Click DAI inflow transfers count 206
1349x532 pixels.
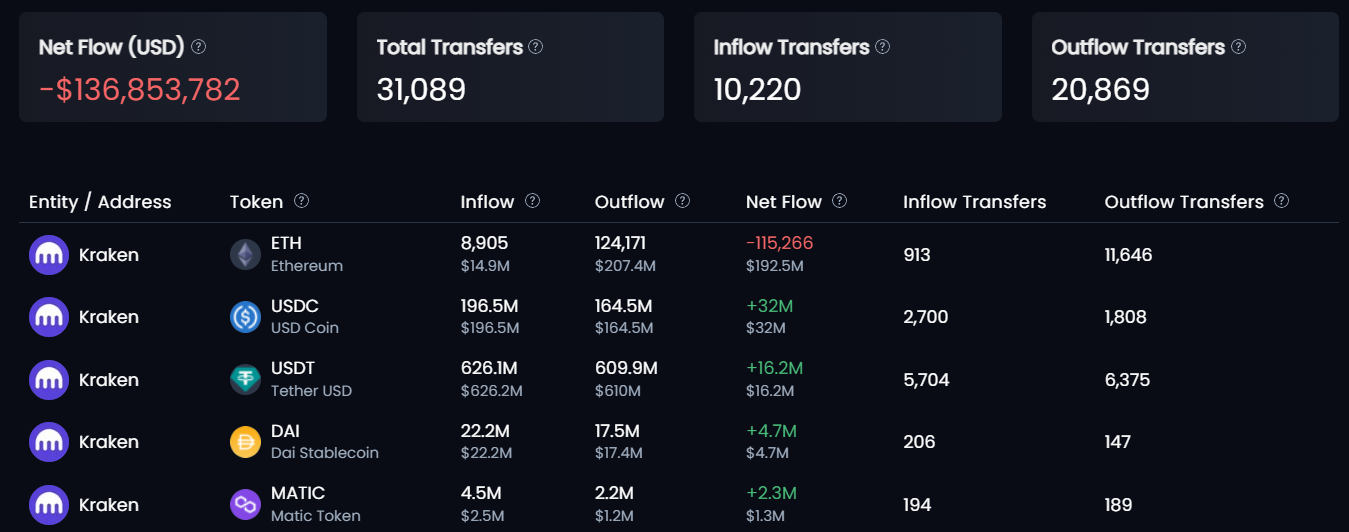[919, 442]
